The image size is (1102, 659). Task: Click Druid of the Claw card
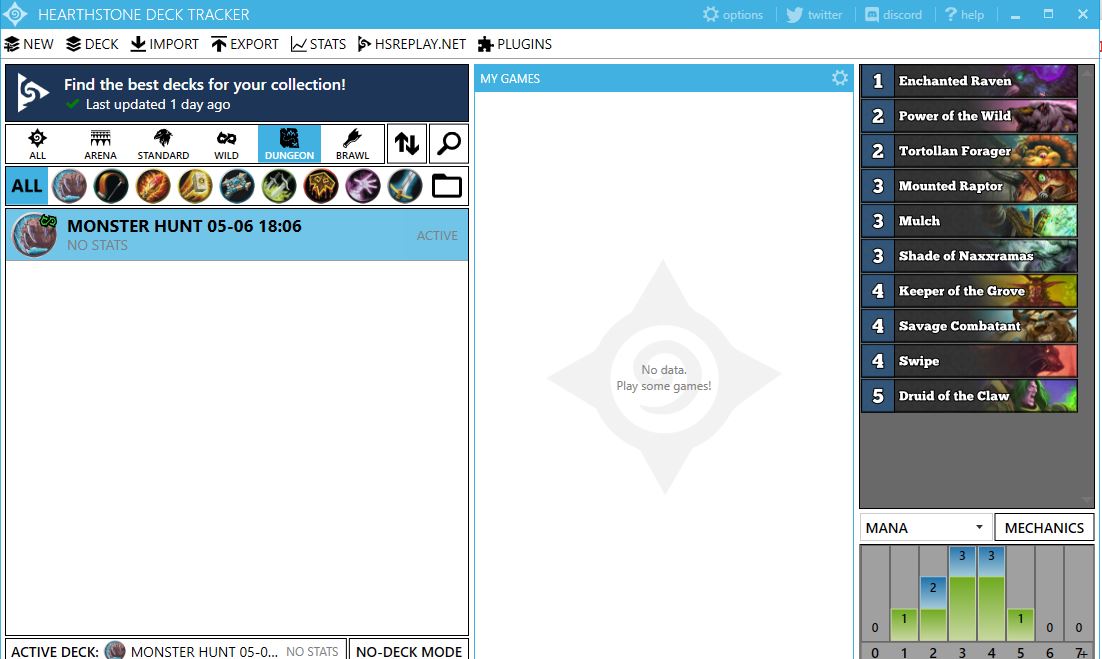pos(969,396)
